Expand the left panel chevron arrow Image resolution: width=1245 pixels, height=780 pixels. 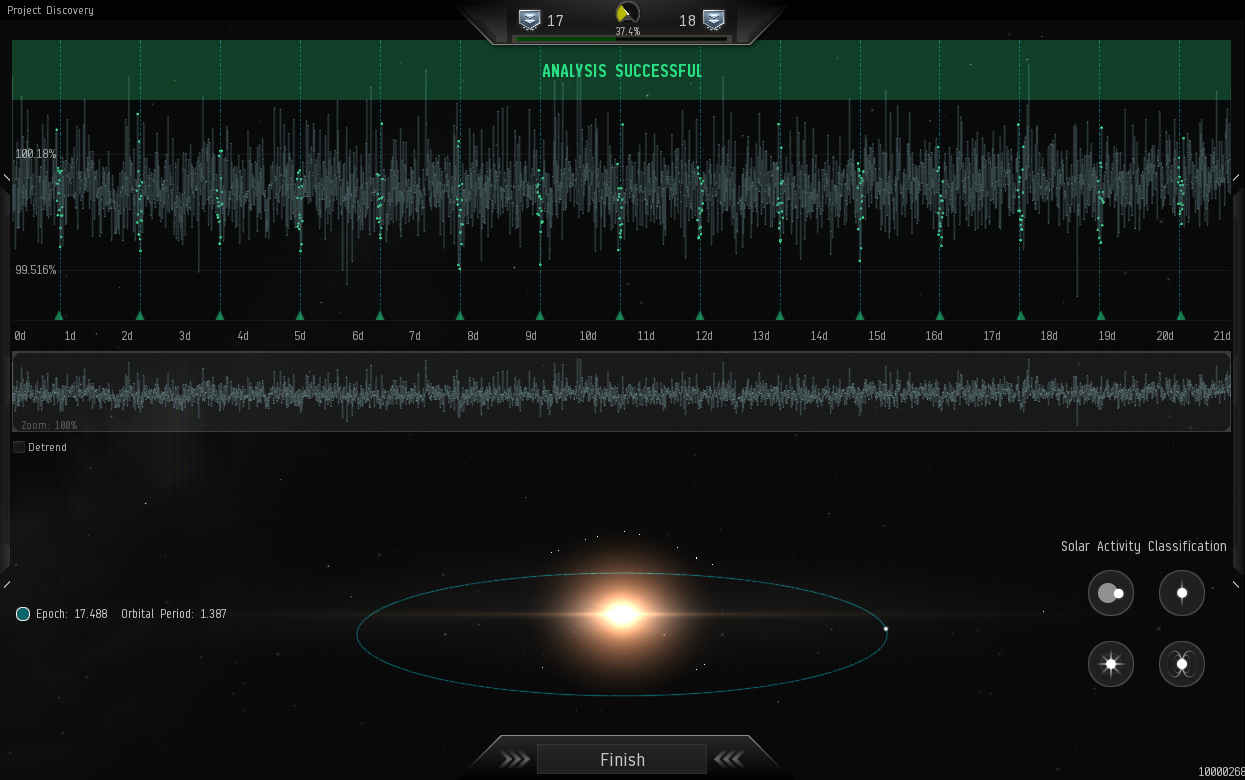click(5, 177)
